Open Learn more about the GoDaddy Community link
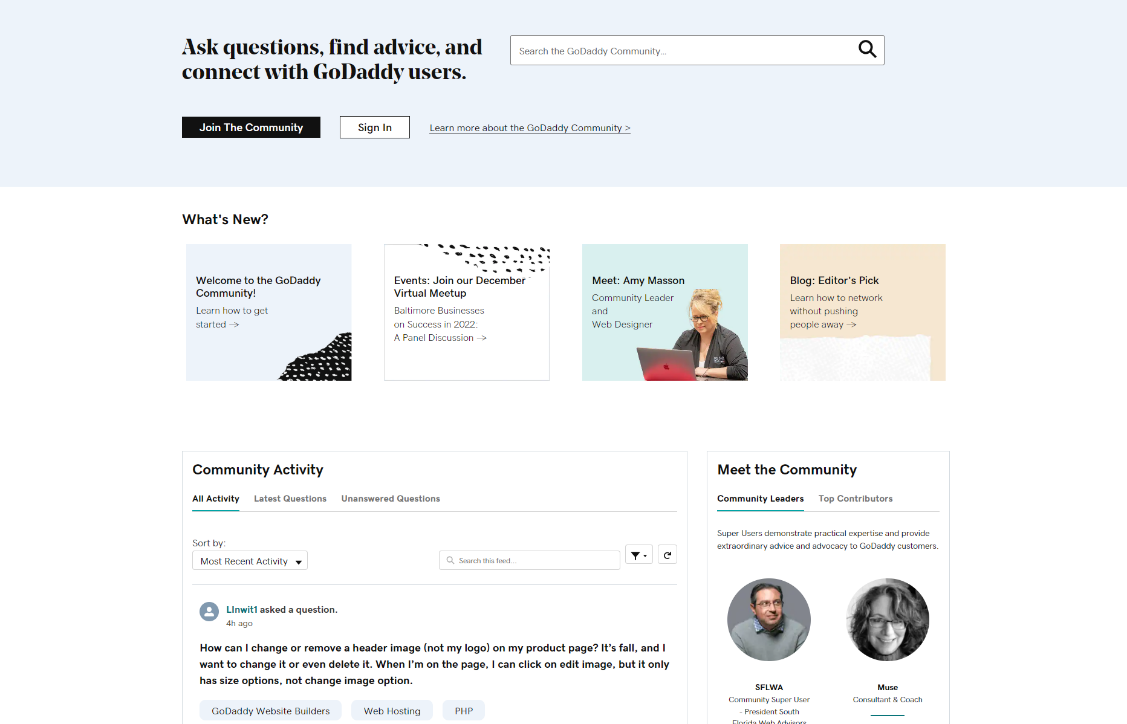 tap(530, 128)
